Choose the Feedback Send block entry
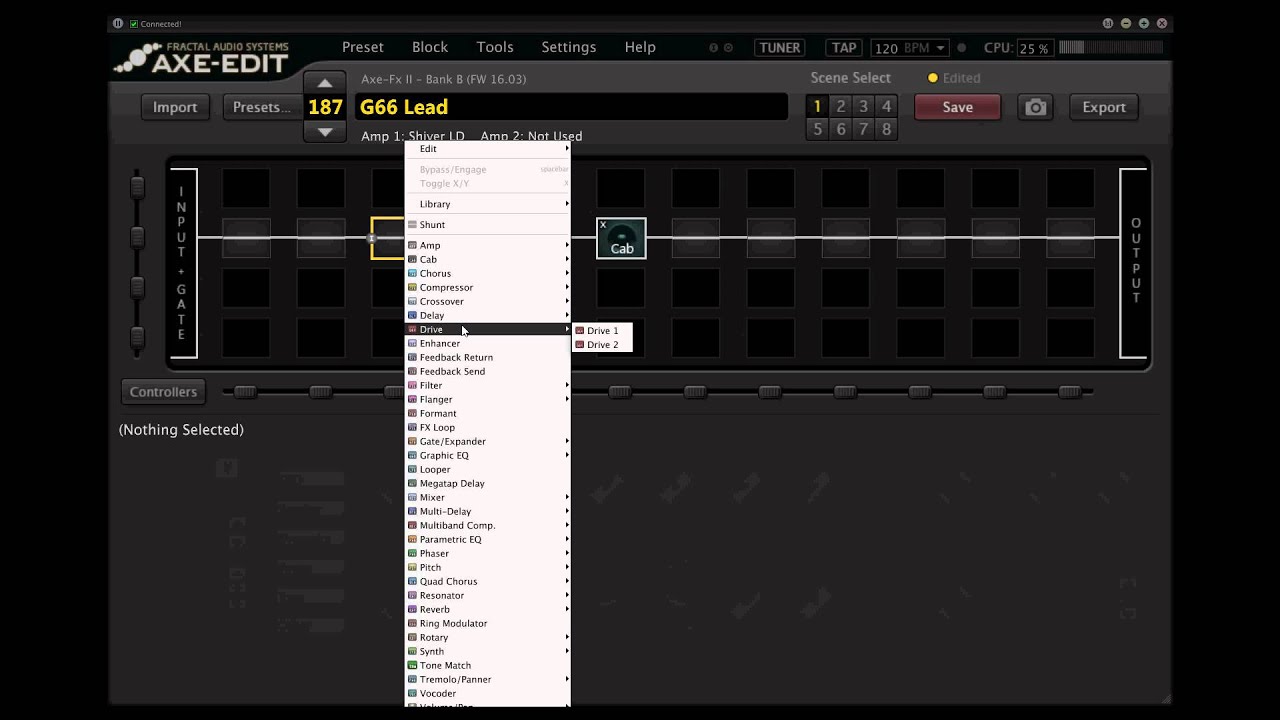The width and height of the screenshot is (1280, 720). pos(487,371)
